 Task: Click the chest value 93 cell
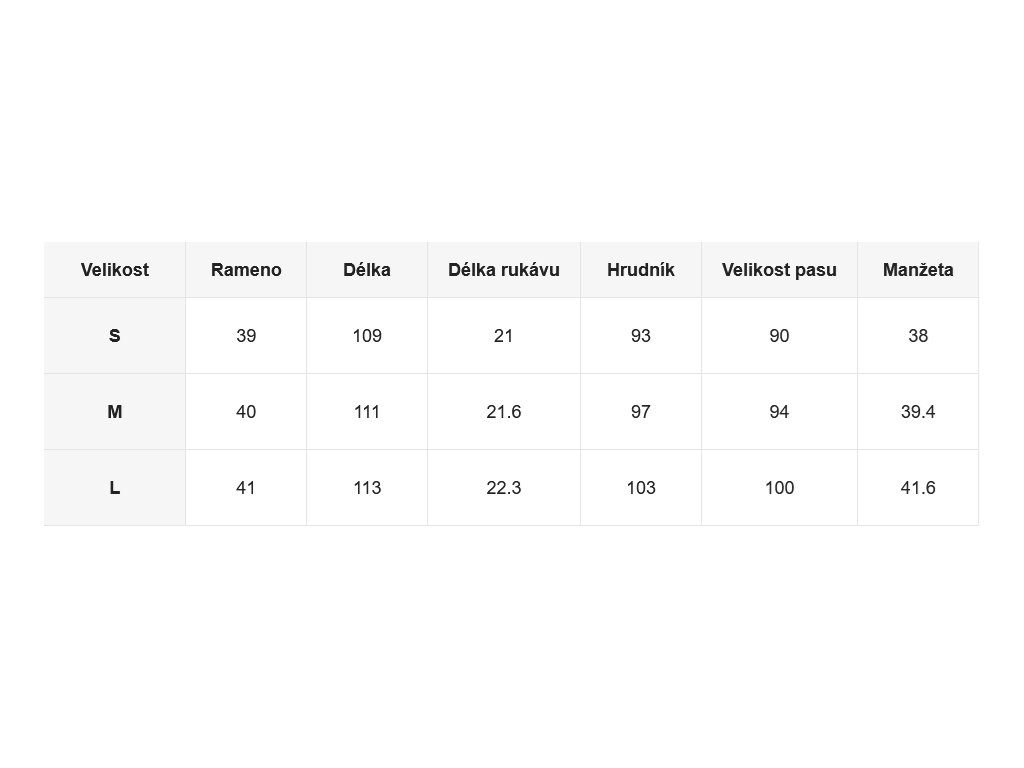click(641, 336)
